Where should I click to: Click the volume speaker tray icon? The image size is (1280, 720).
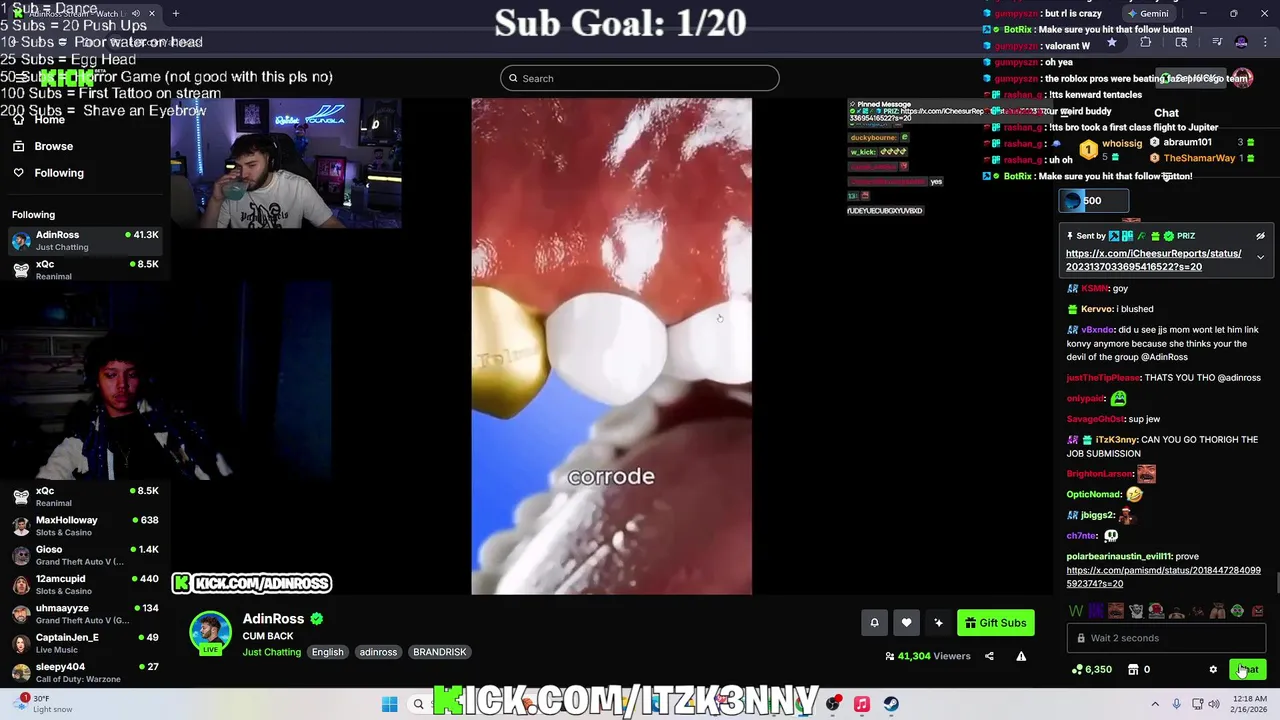pyautogui.click(x=1214, y=704)
